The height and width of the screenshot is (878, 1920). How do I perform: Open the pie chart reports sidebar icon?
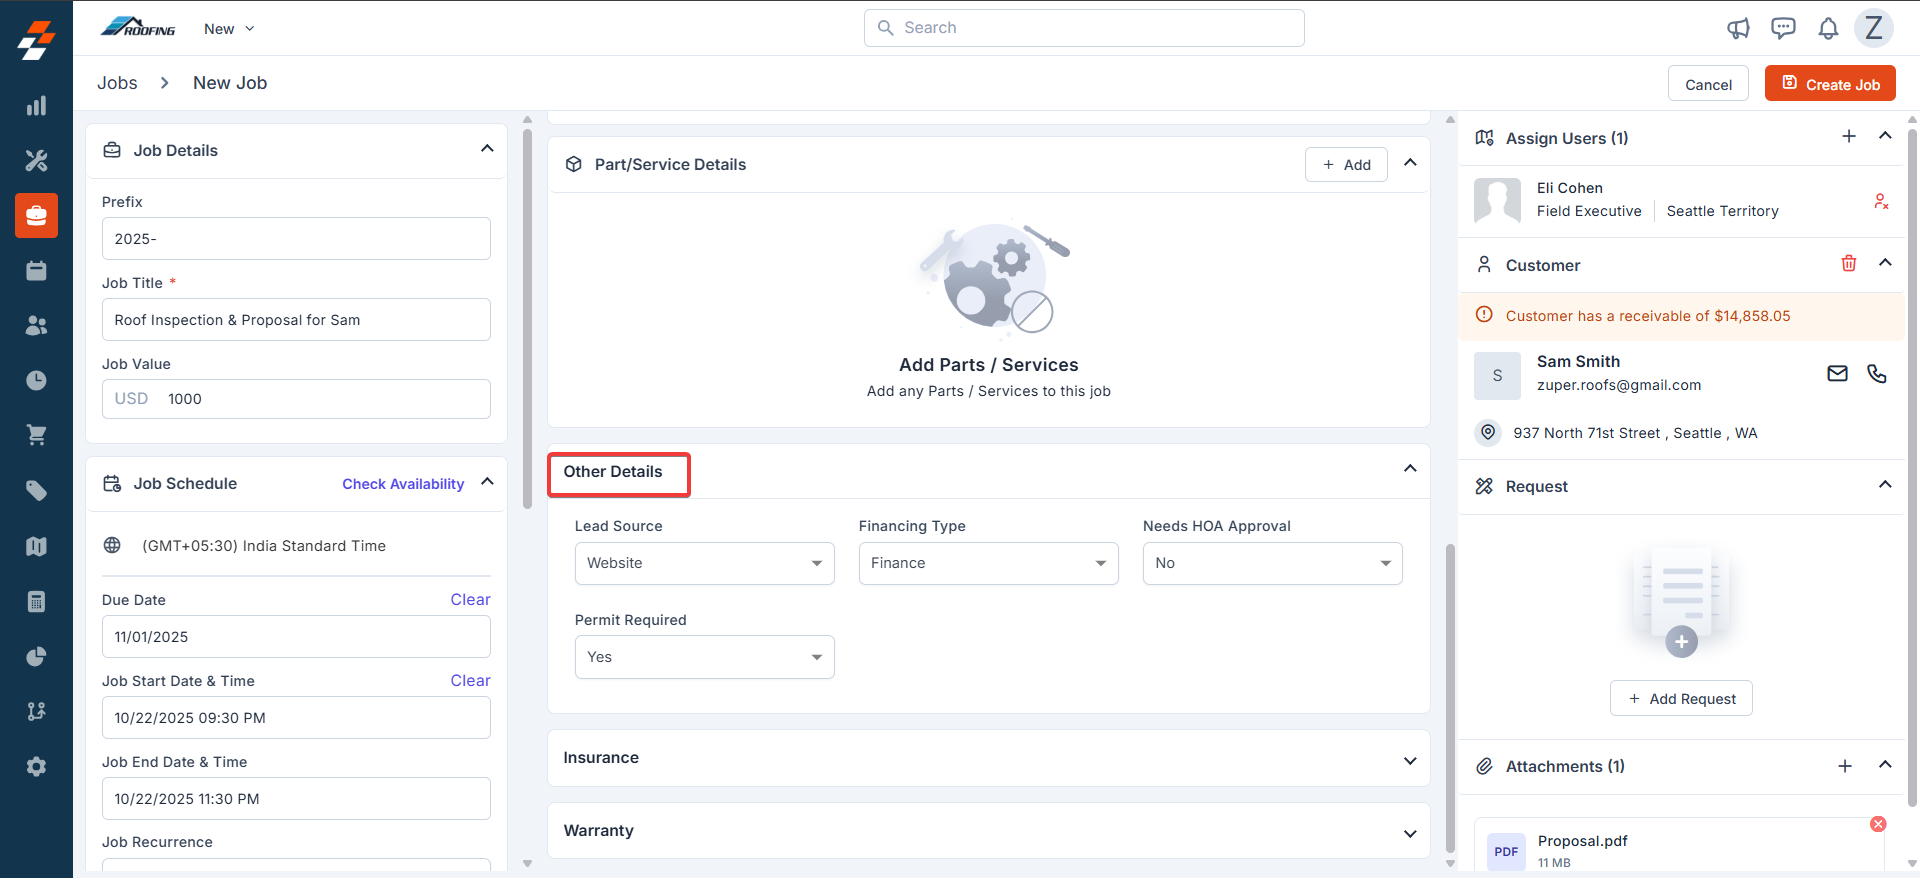pos(36,656)
